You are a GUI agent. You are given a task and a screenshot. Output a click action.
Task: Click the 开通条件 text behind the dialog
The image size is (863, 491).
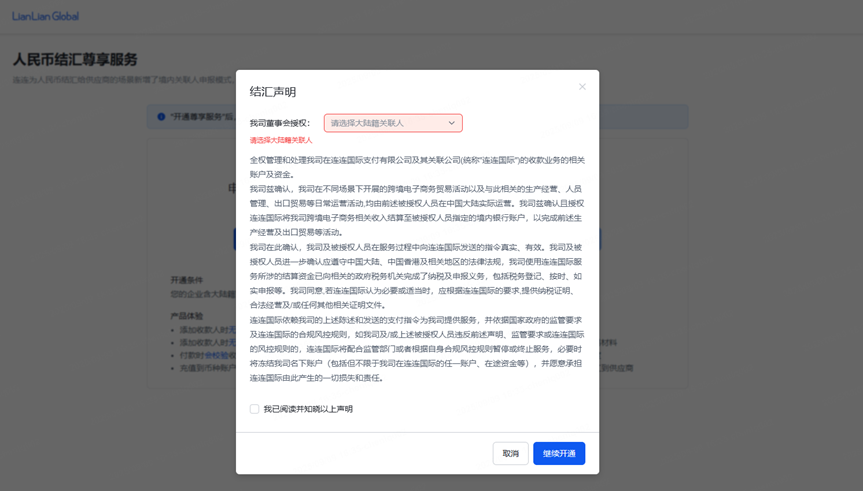click(187, 280)
